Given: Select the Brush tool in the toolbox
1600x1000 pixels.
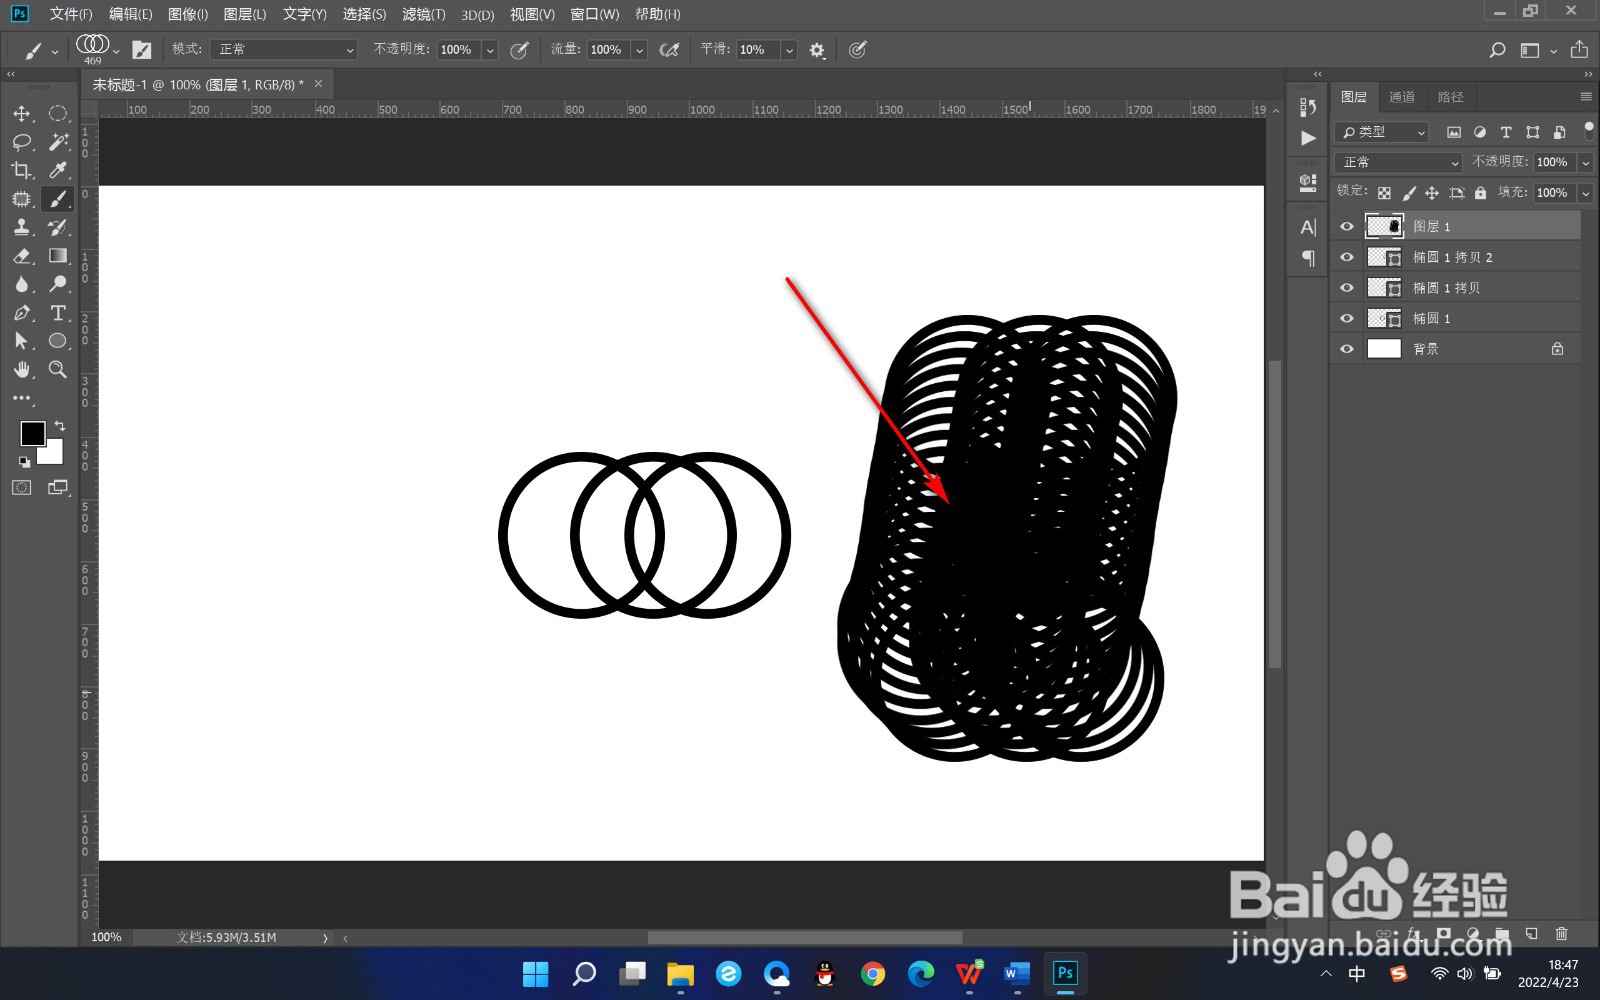Looking at the screenshot, I should pos(58,199).
